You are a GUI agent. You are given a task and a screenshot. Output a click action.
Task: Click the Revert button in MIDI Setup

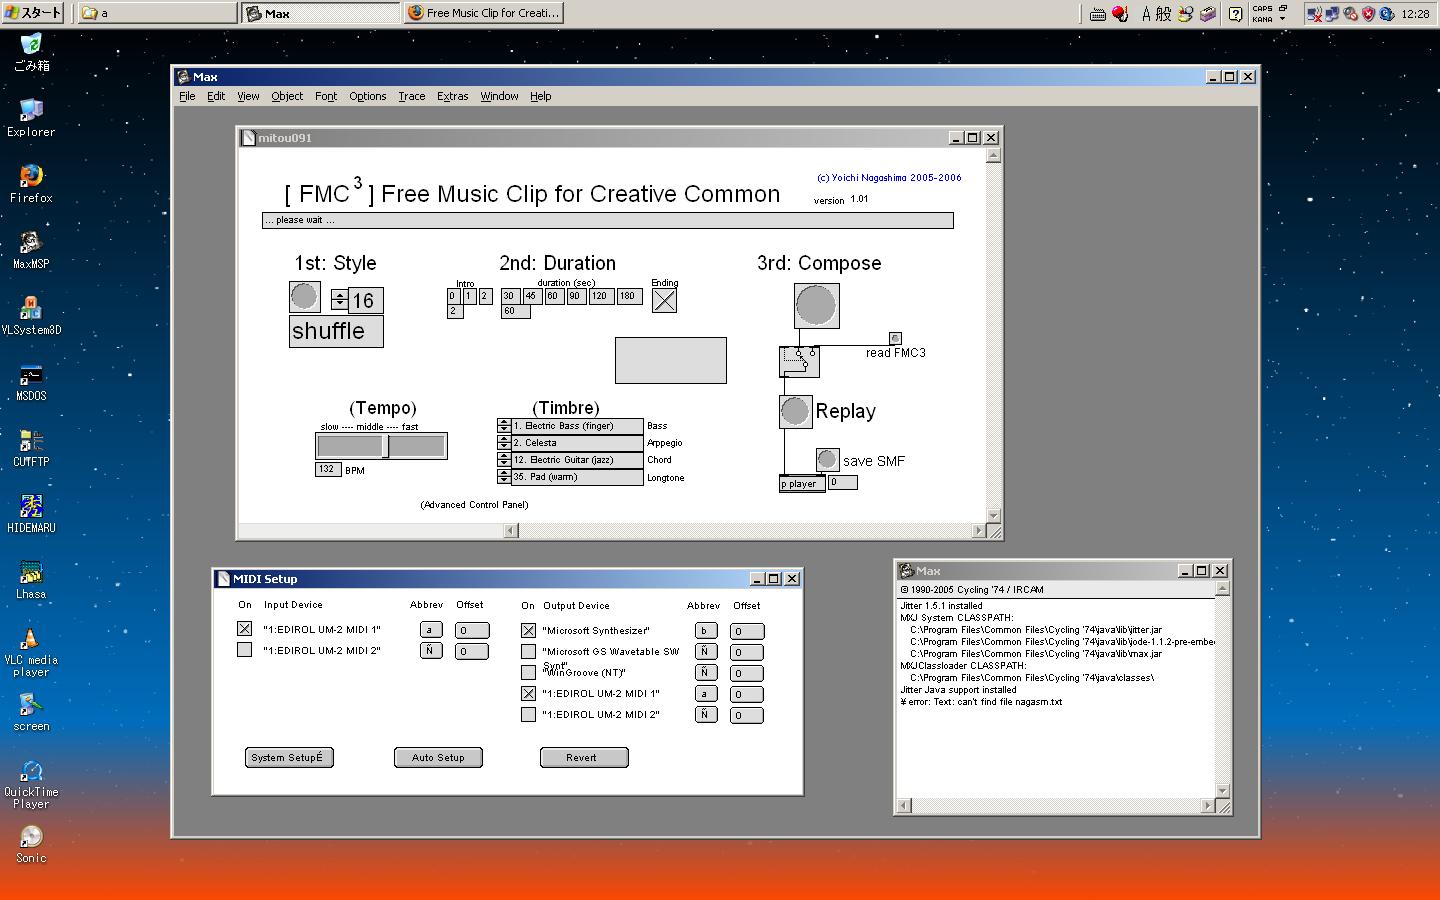click(x=584, y=757)
